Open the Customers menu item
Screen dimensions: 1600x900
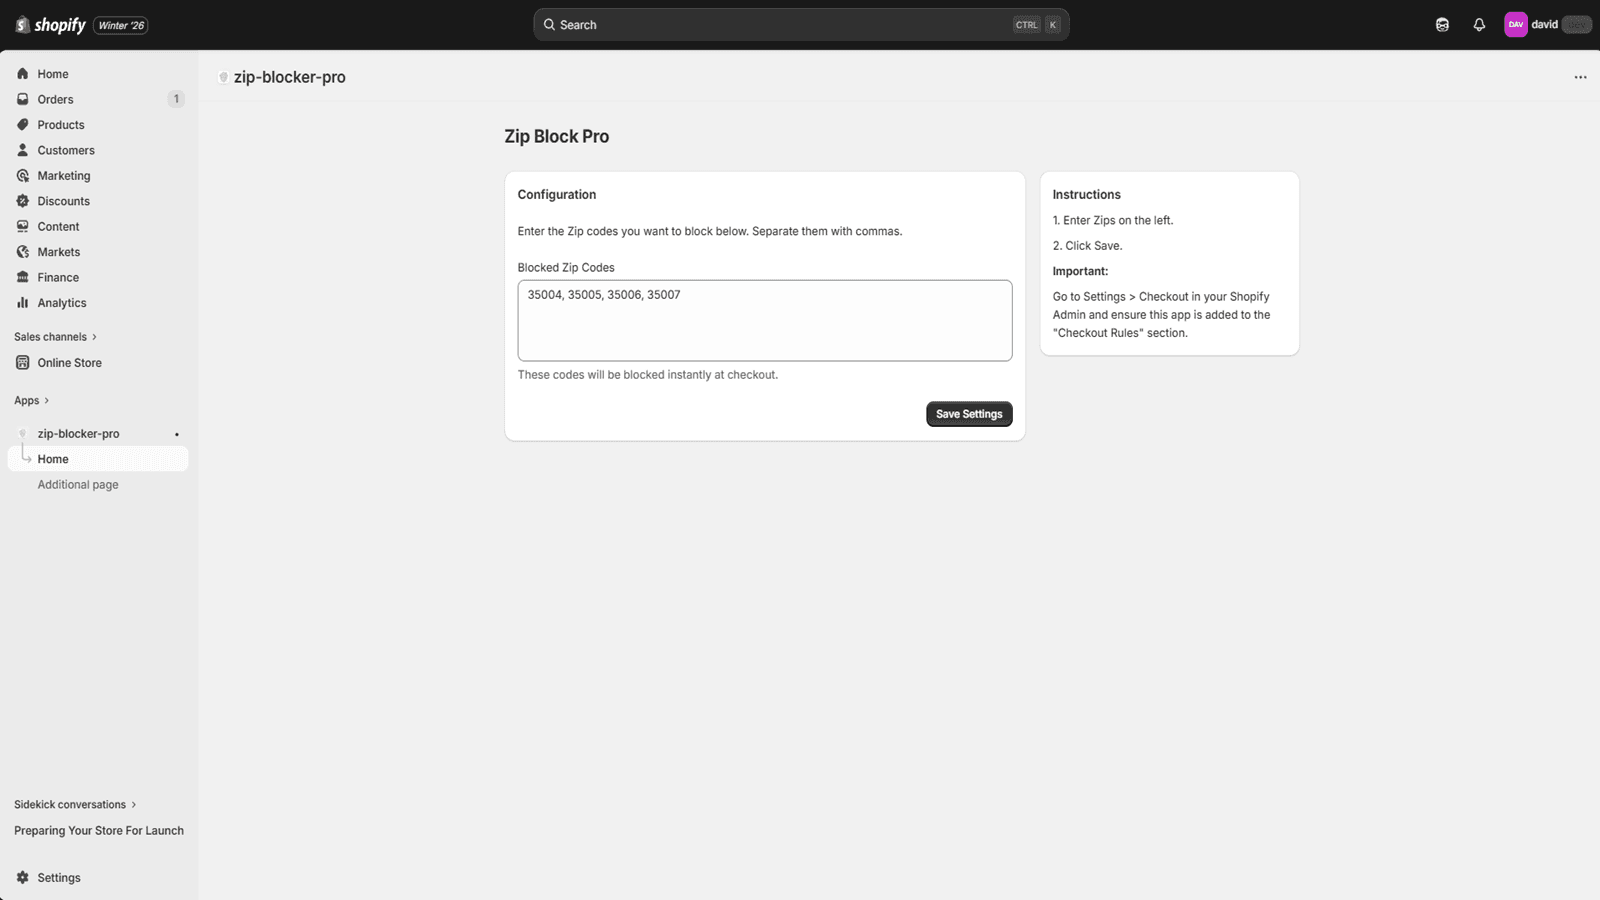pos(66,150)
